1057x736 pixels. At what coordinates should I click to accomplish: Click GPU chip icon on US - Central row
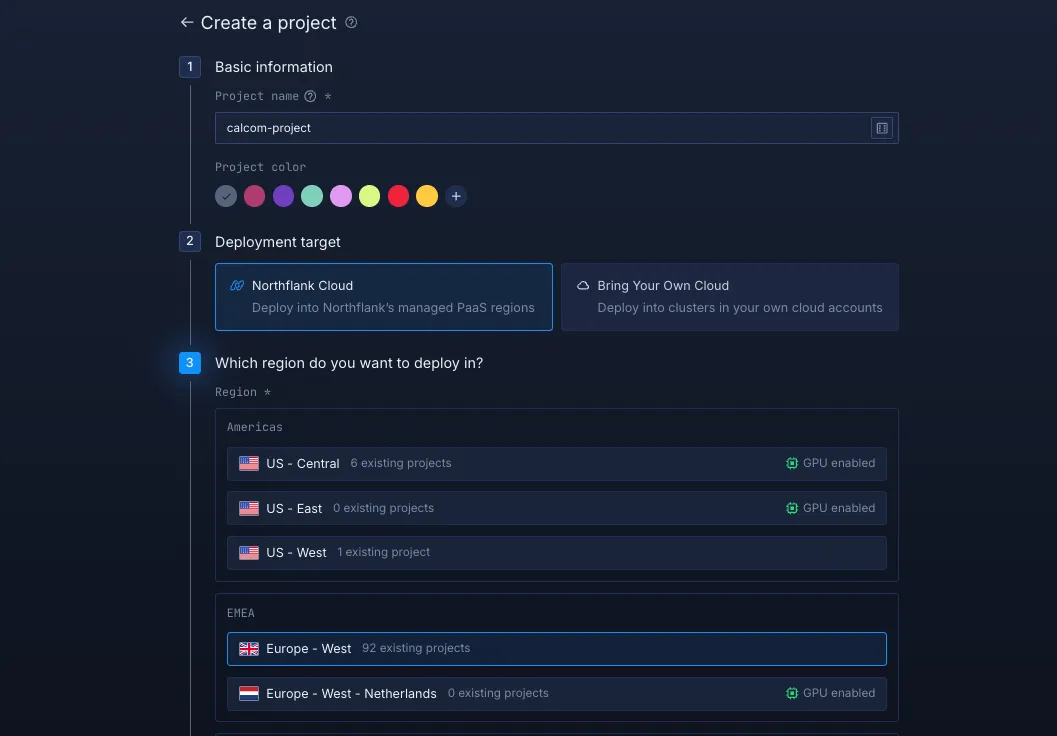[x=792, y=463]
